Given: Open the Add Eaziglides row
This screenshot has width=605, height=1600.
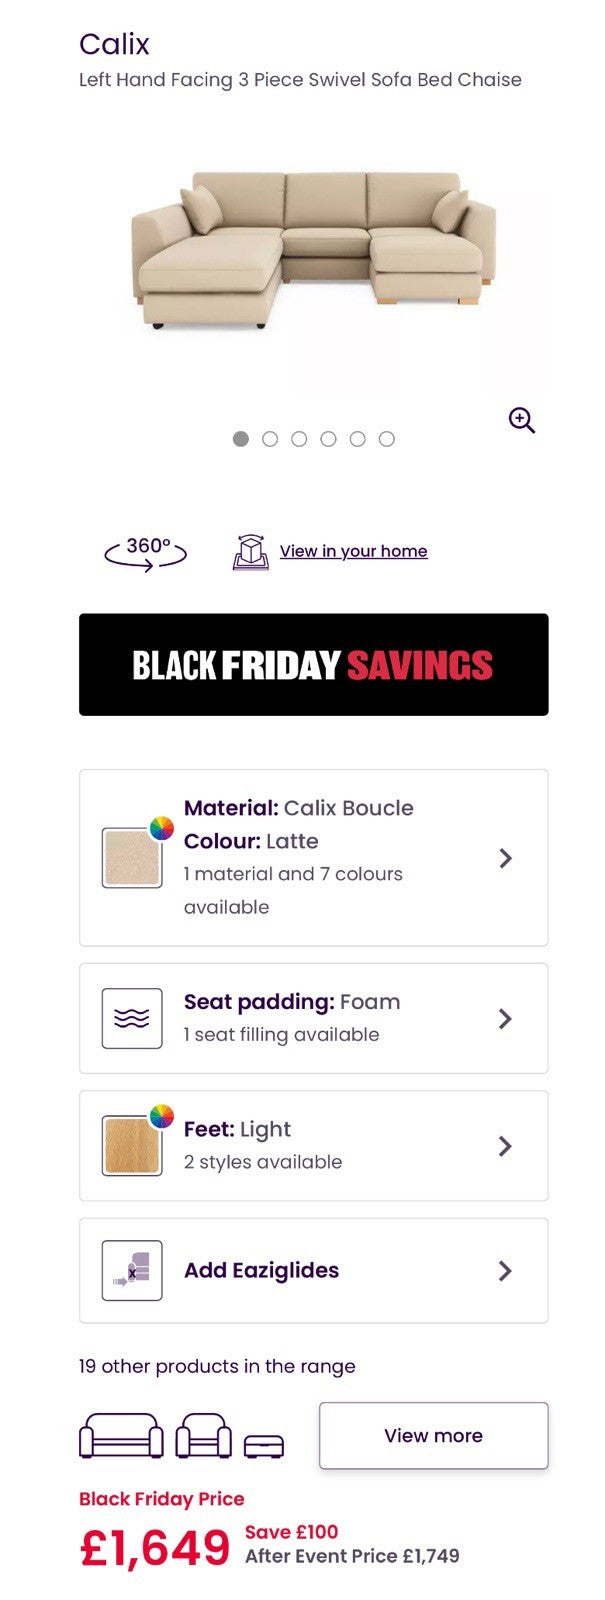Looking at the screenshot, I should click(314, 1270).
